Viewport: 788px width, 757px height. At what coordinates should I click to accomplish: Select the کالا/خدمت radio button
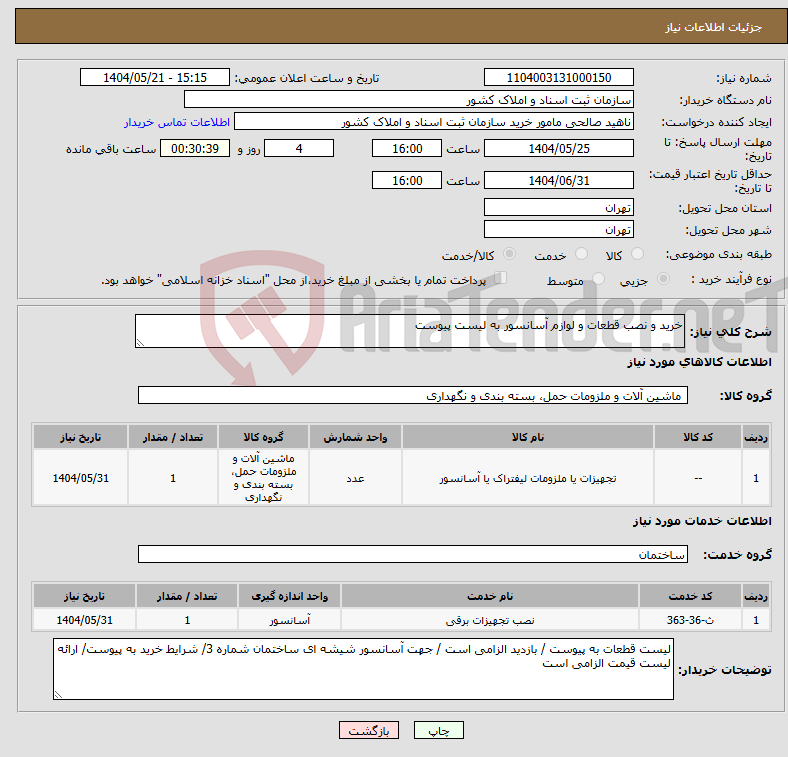510,254
